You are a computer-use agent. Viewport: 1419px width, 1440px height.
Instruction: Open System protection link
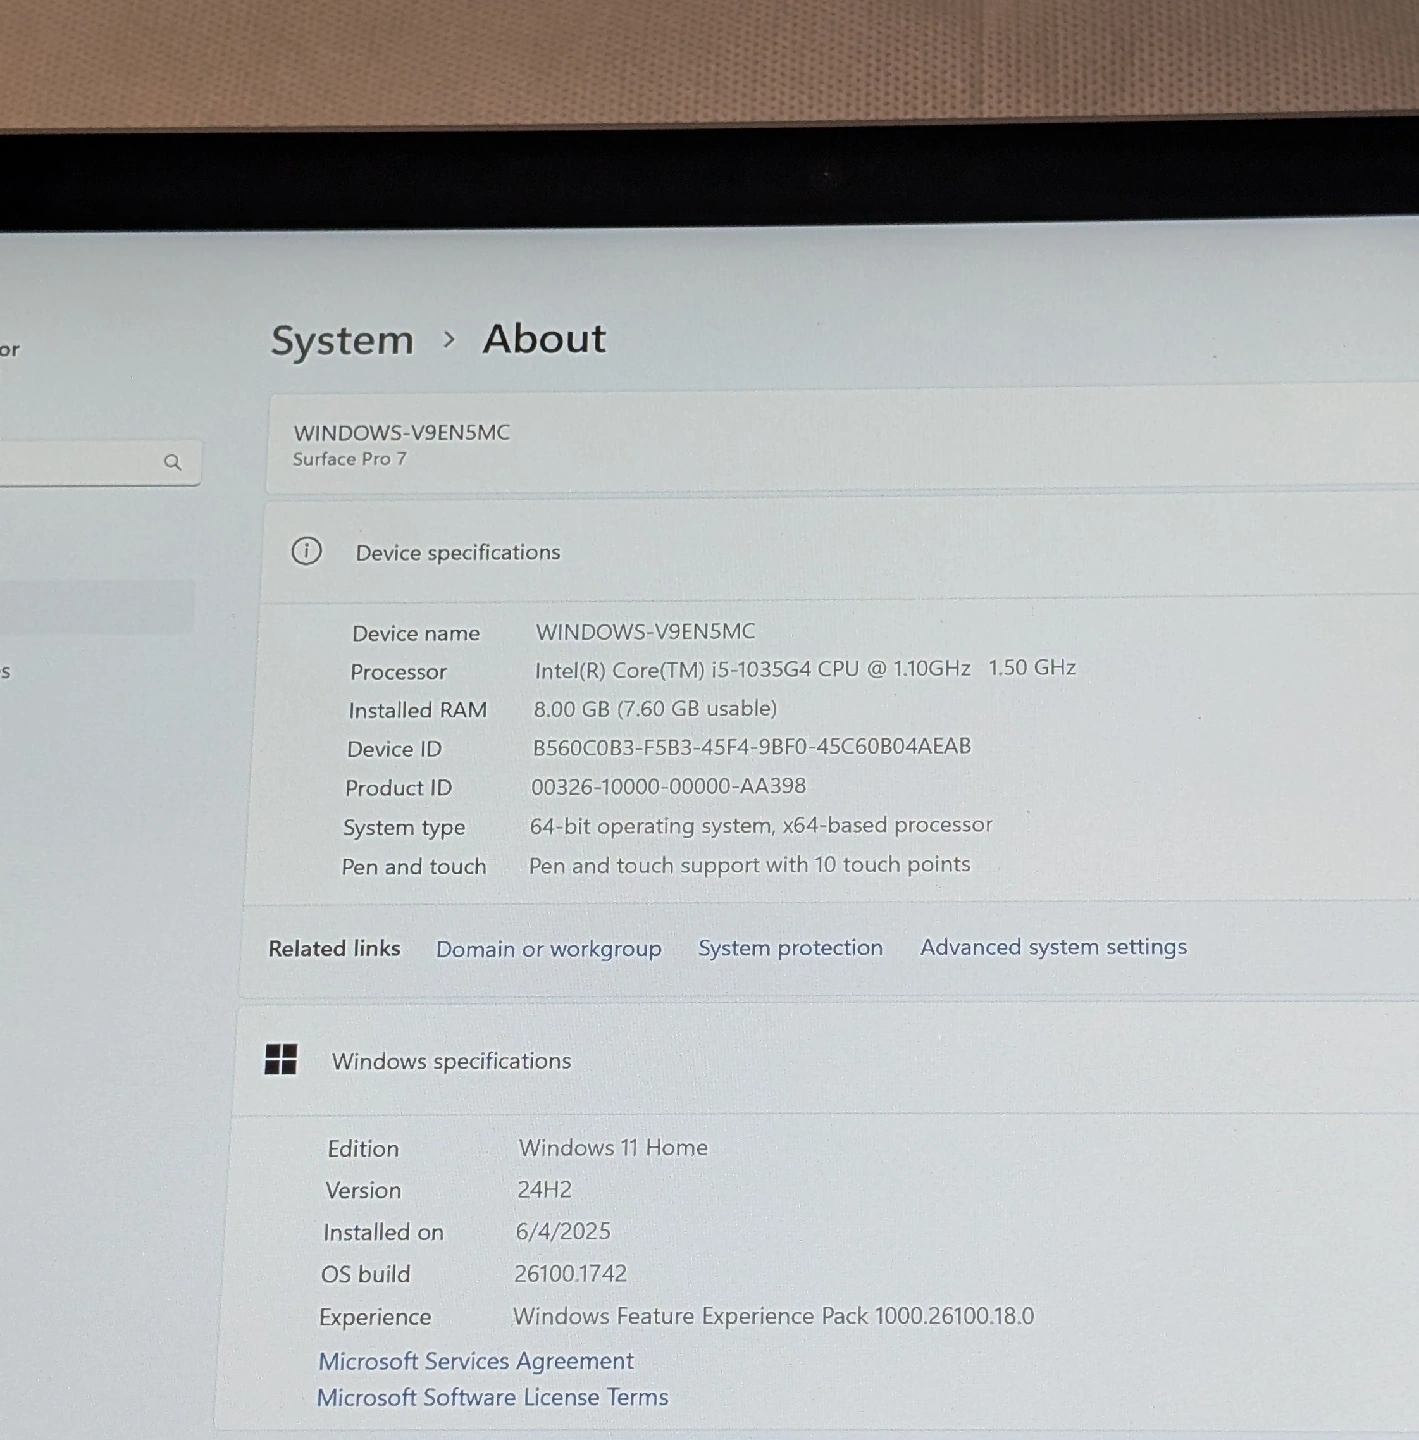coord(790,948)
